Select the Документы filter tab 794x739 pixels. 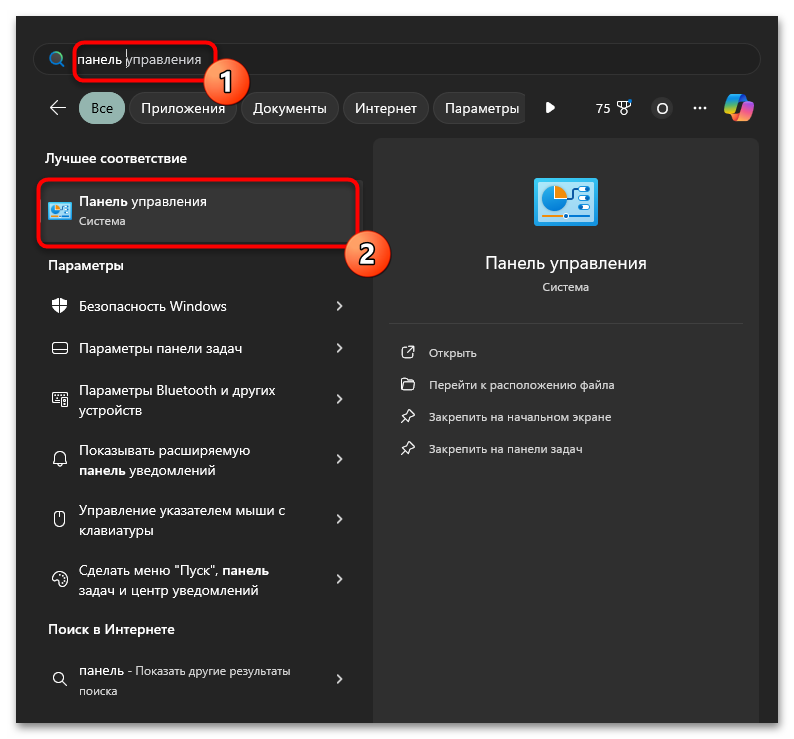[289, 108]
